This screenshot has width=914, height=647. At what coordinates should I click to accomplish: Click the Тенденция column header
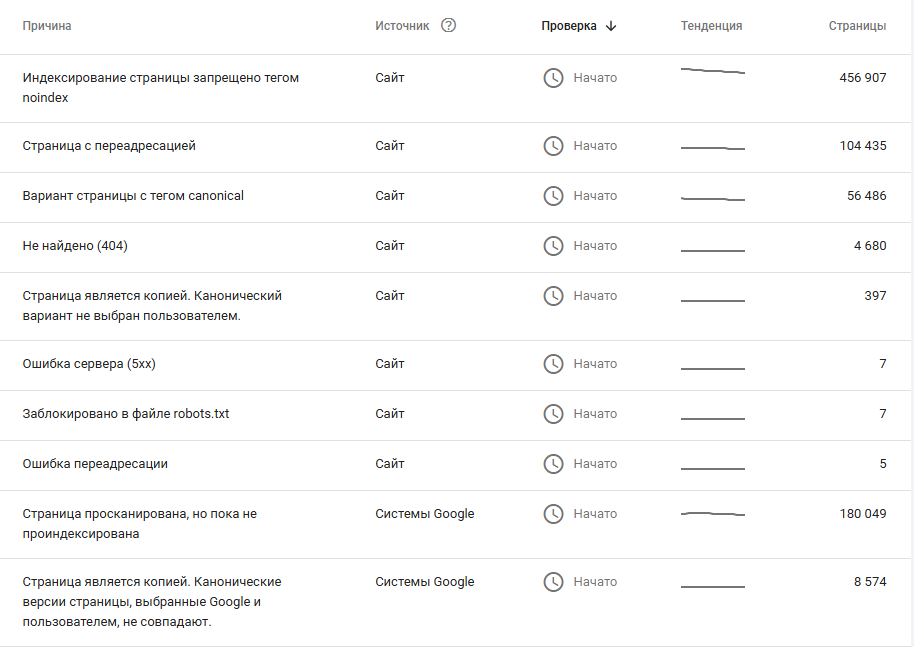click(711, 26)
